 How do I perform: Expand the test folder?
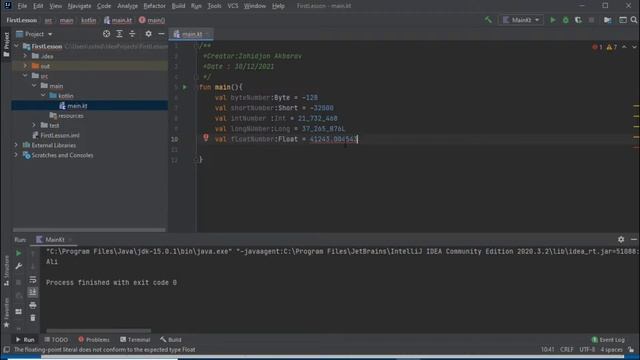coord(34,125)
